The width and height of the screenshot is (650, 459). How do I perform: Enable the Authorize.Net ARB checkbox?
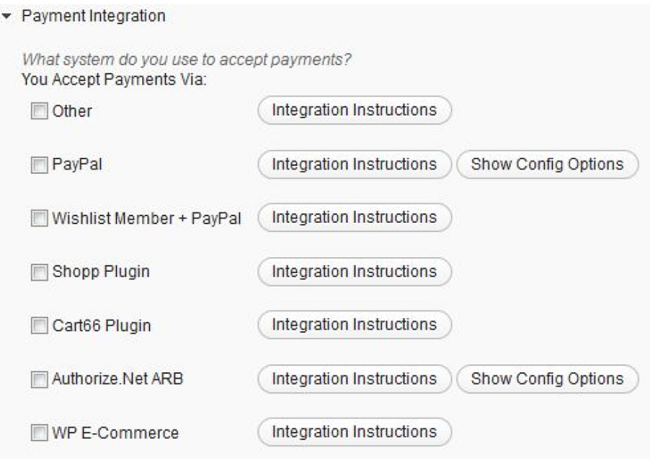pyautogui.click(x=39, y=380)
